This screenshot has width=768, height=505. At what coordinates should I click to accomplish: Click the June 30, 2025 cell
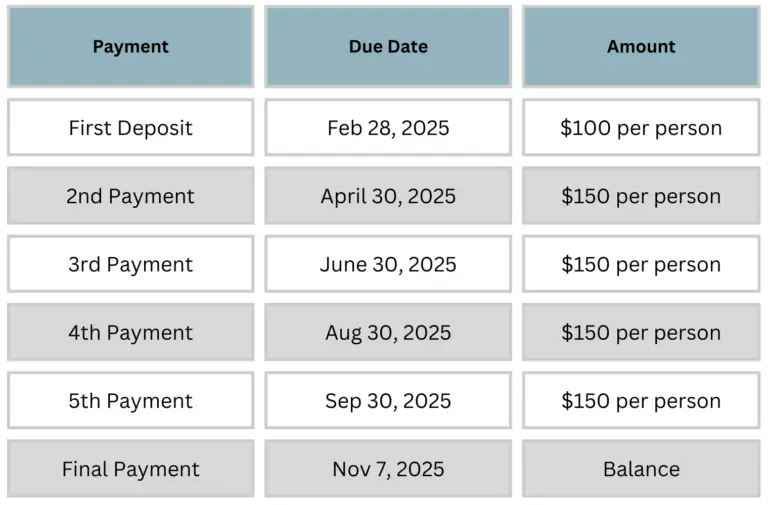pos(388,264)
